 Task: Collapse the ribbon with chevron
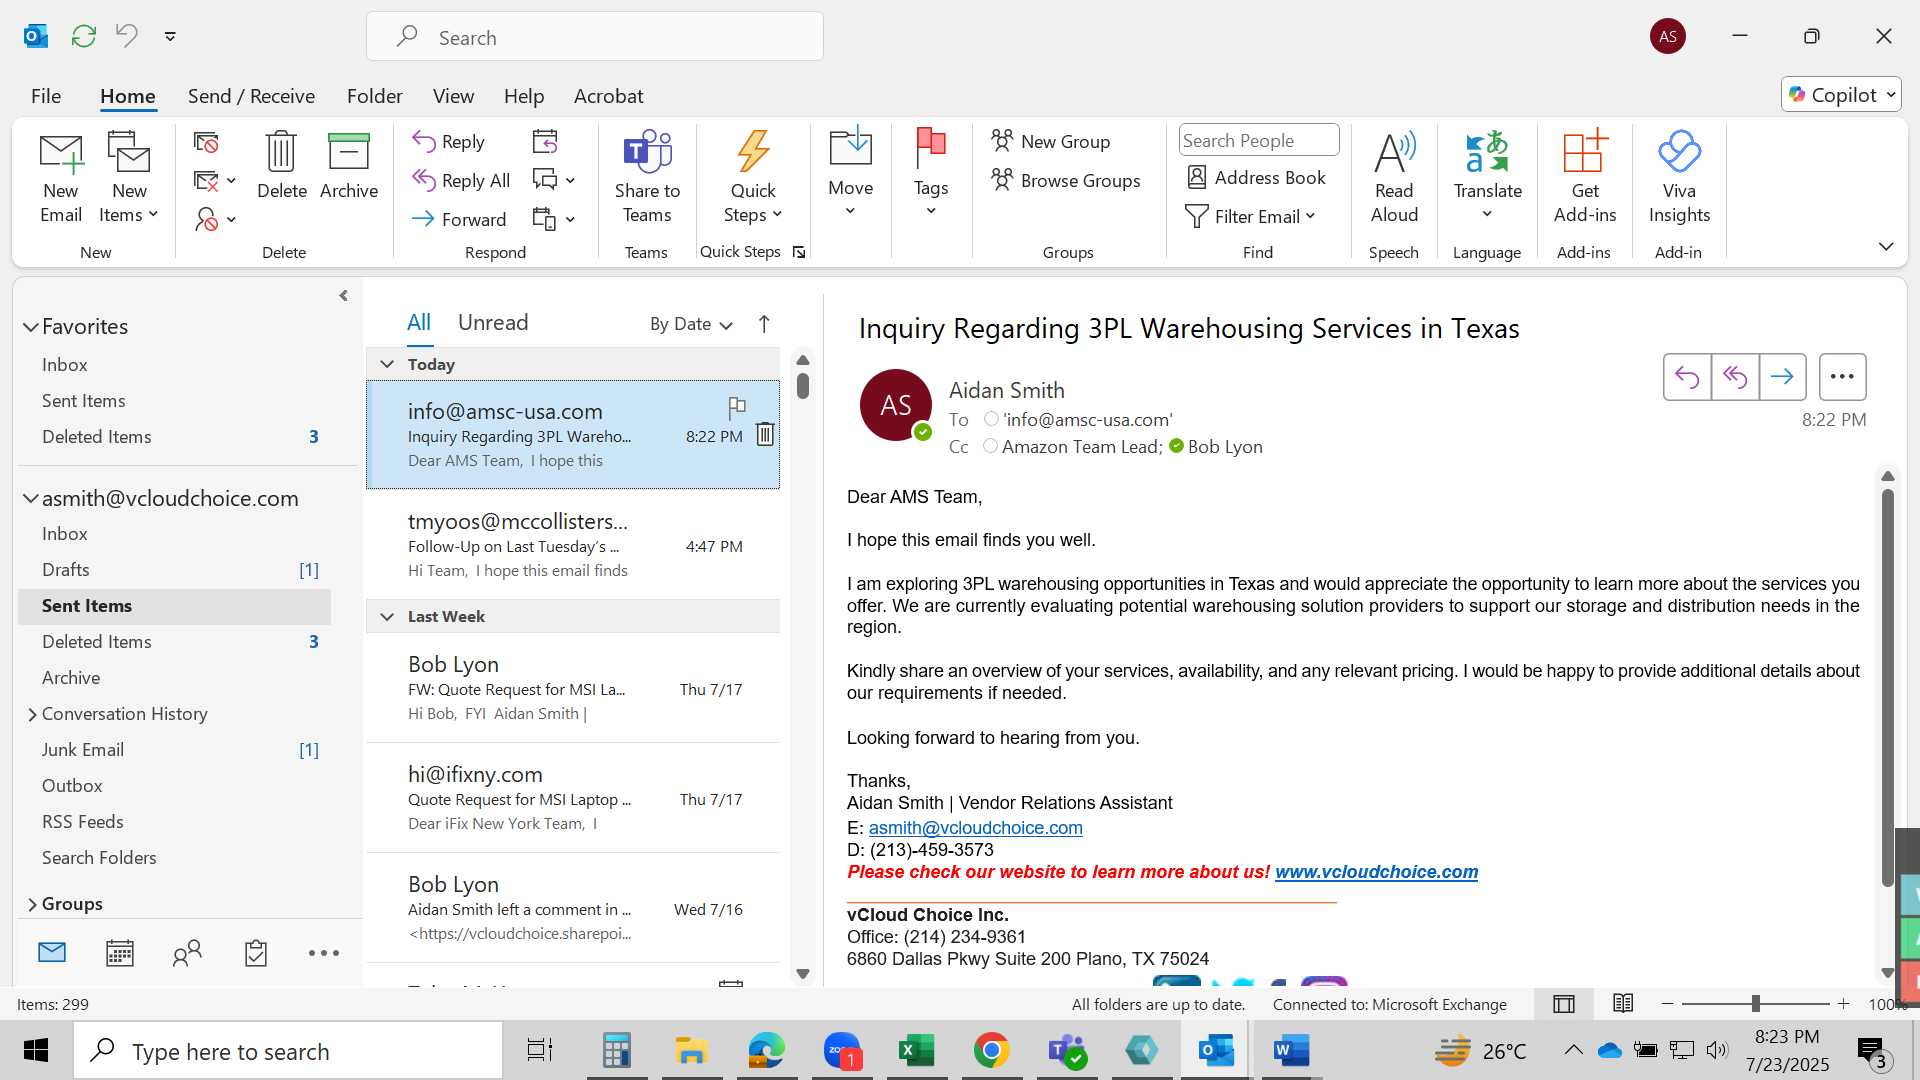tap(1886, 246)
